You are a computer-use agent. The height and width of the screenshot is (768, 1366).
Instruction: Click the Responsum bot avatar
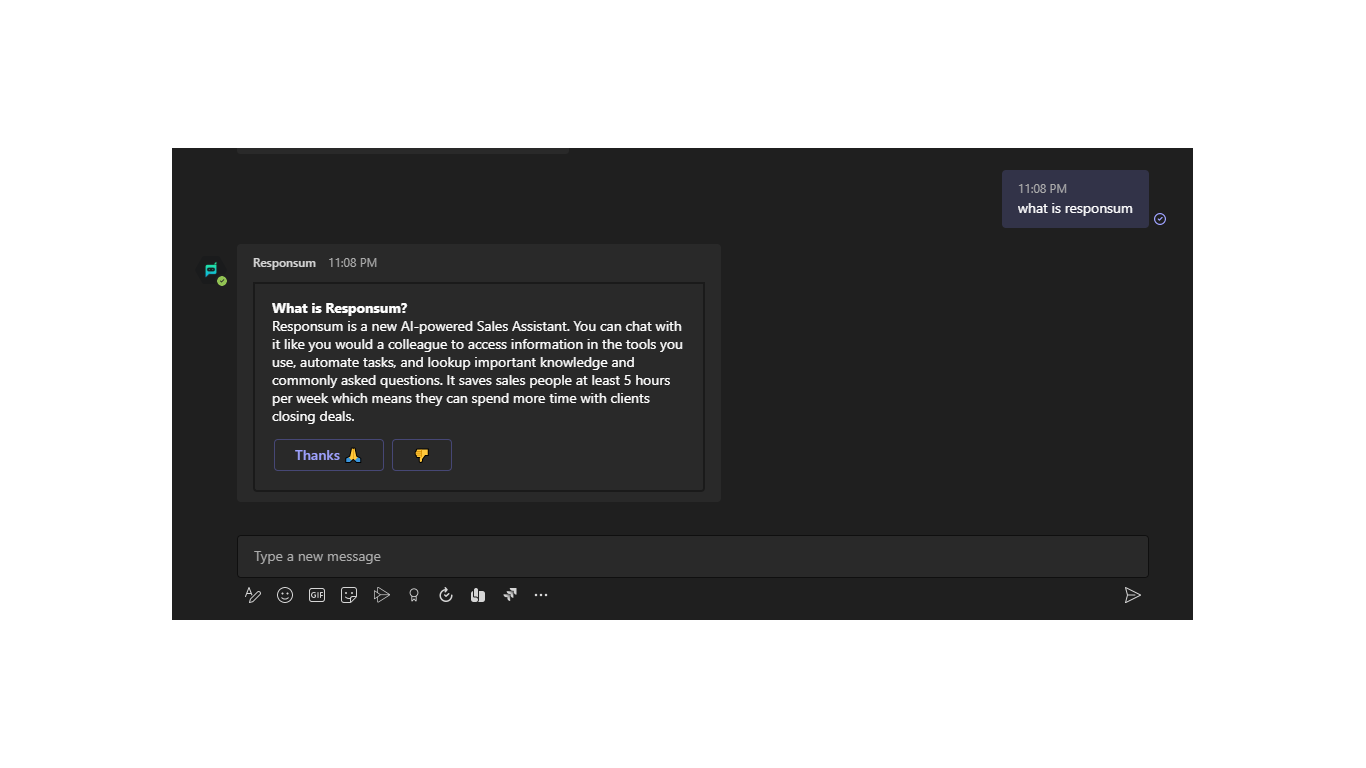[211, 270]
